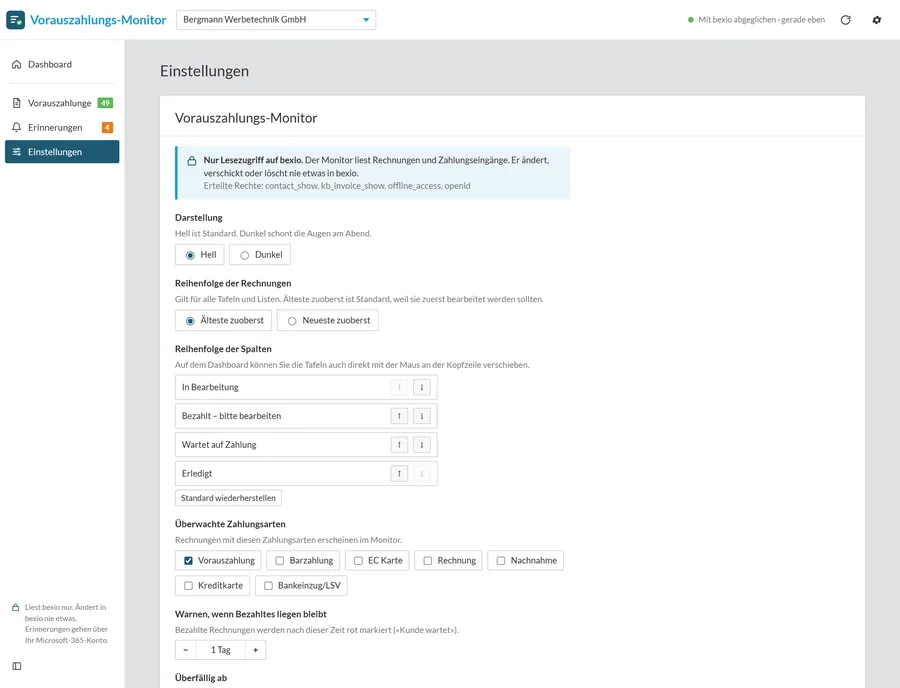Enable the Bankeinzug/LSV payment type
900x688 pixels.
pyautogui.click(x=301, y=585)
